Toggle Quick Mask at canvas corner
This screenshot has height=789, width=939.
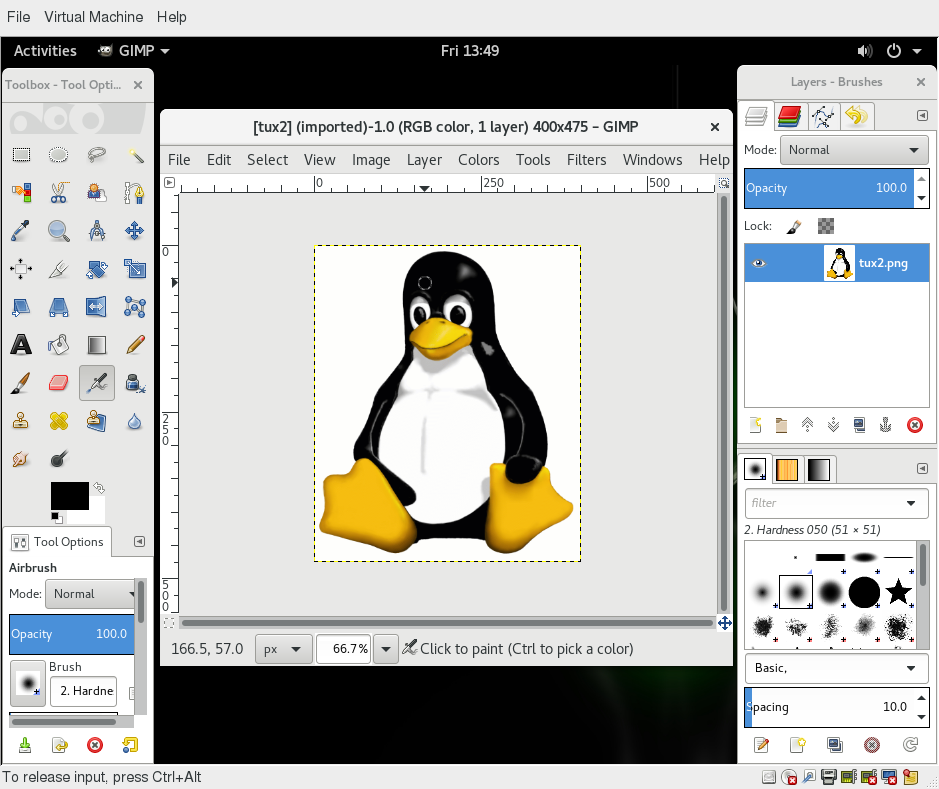tap(169, 623)
